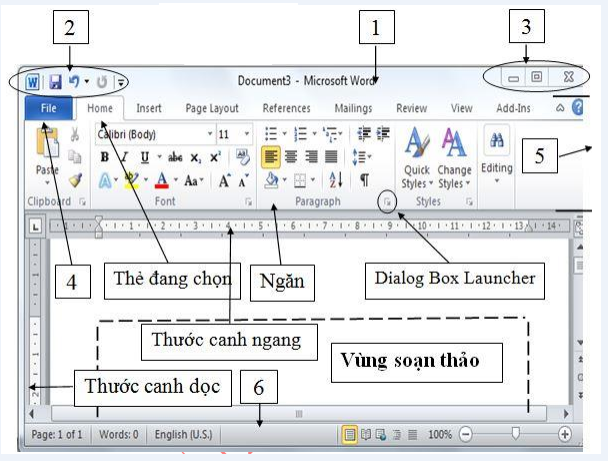Click the Copy icon

click(74, 157)
